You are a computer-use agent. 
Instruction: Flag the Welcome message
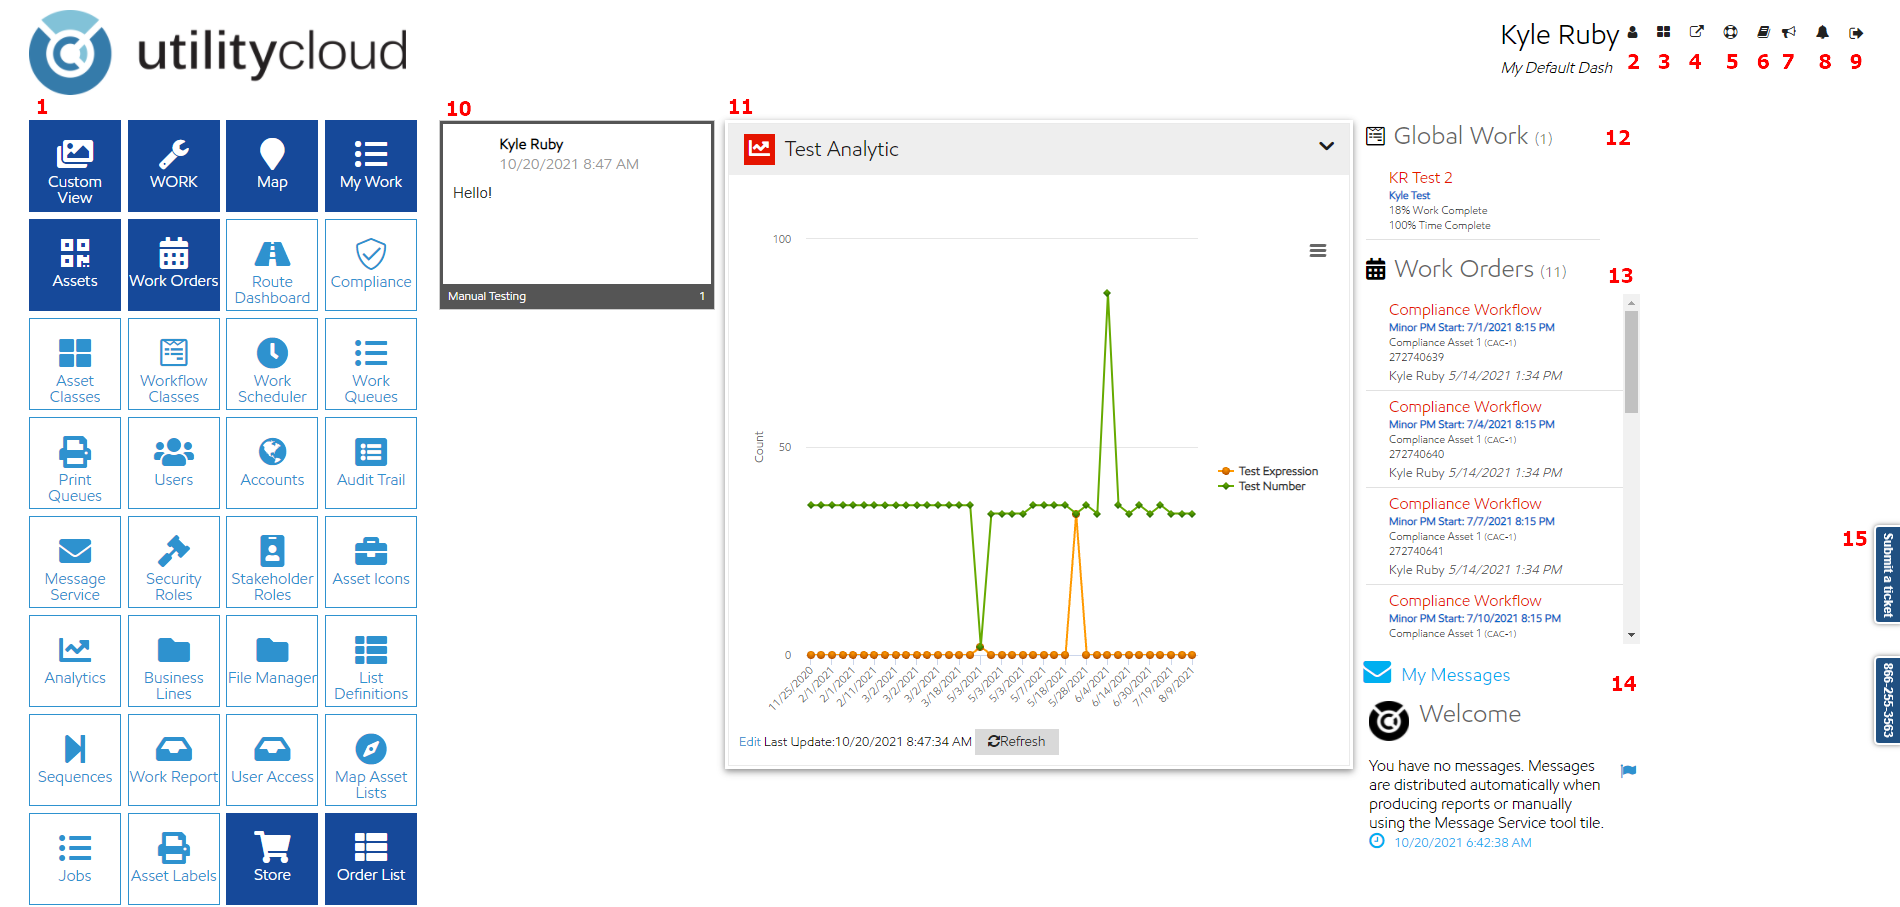point(1628,770)
